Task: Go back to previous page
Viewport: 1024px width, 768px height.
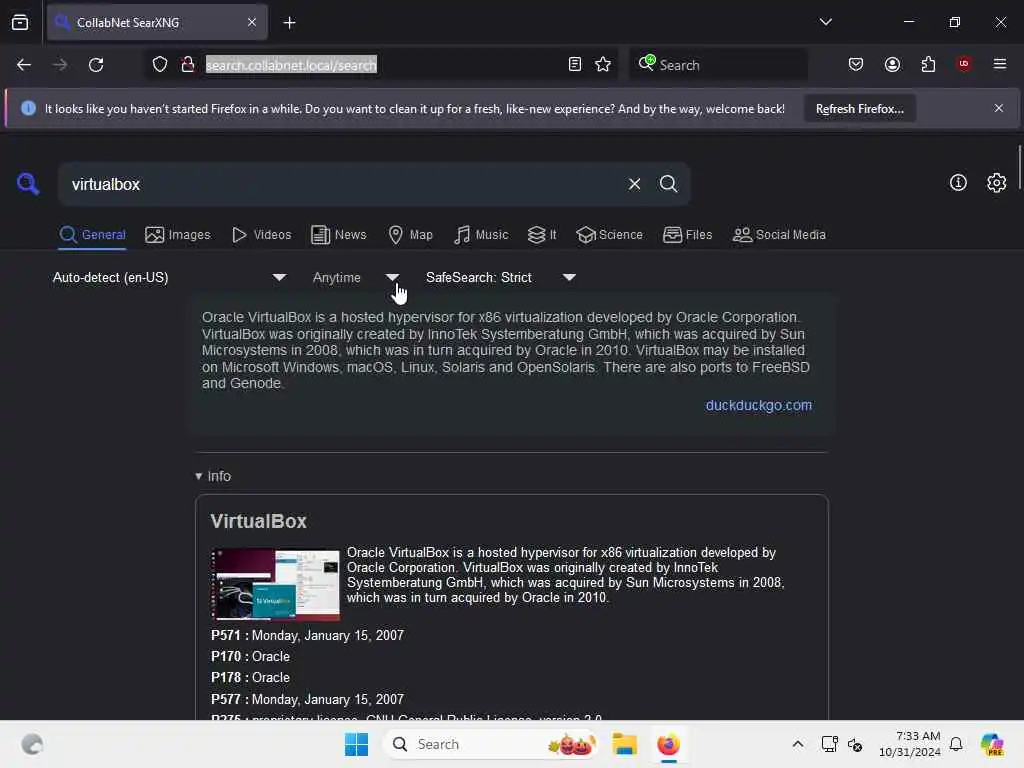Action: click(24, 65)
